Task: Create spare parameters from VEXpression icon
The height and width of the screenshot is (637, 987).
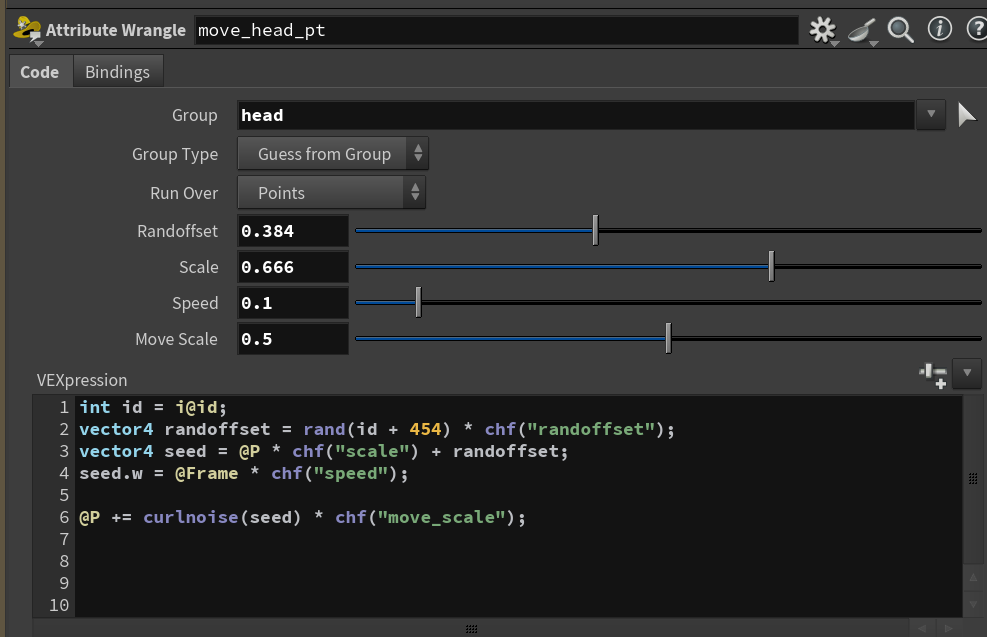Action: point(933,375)
